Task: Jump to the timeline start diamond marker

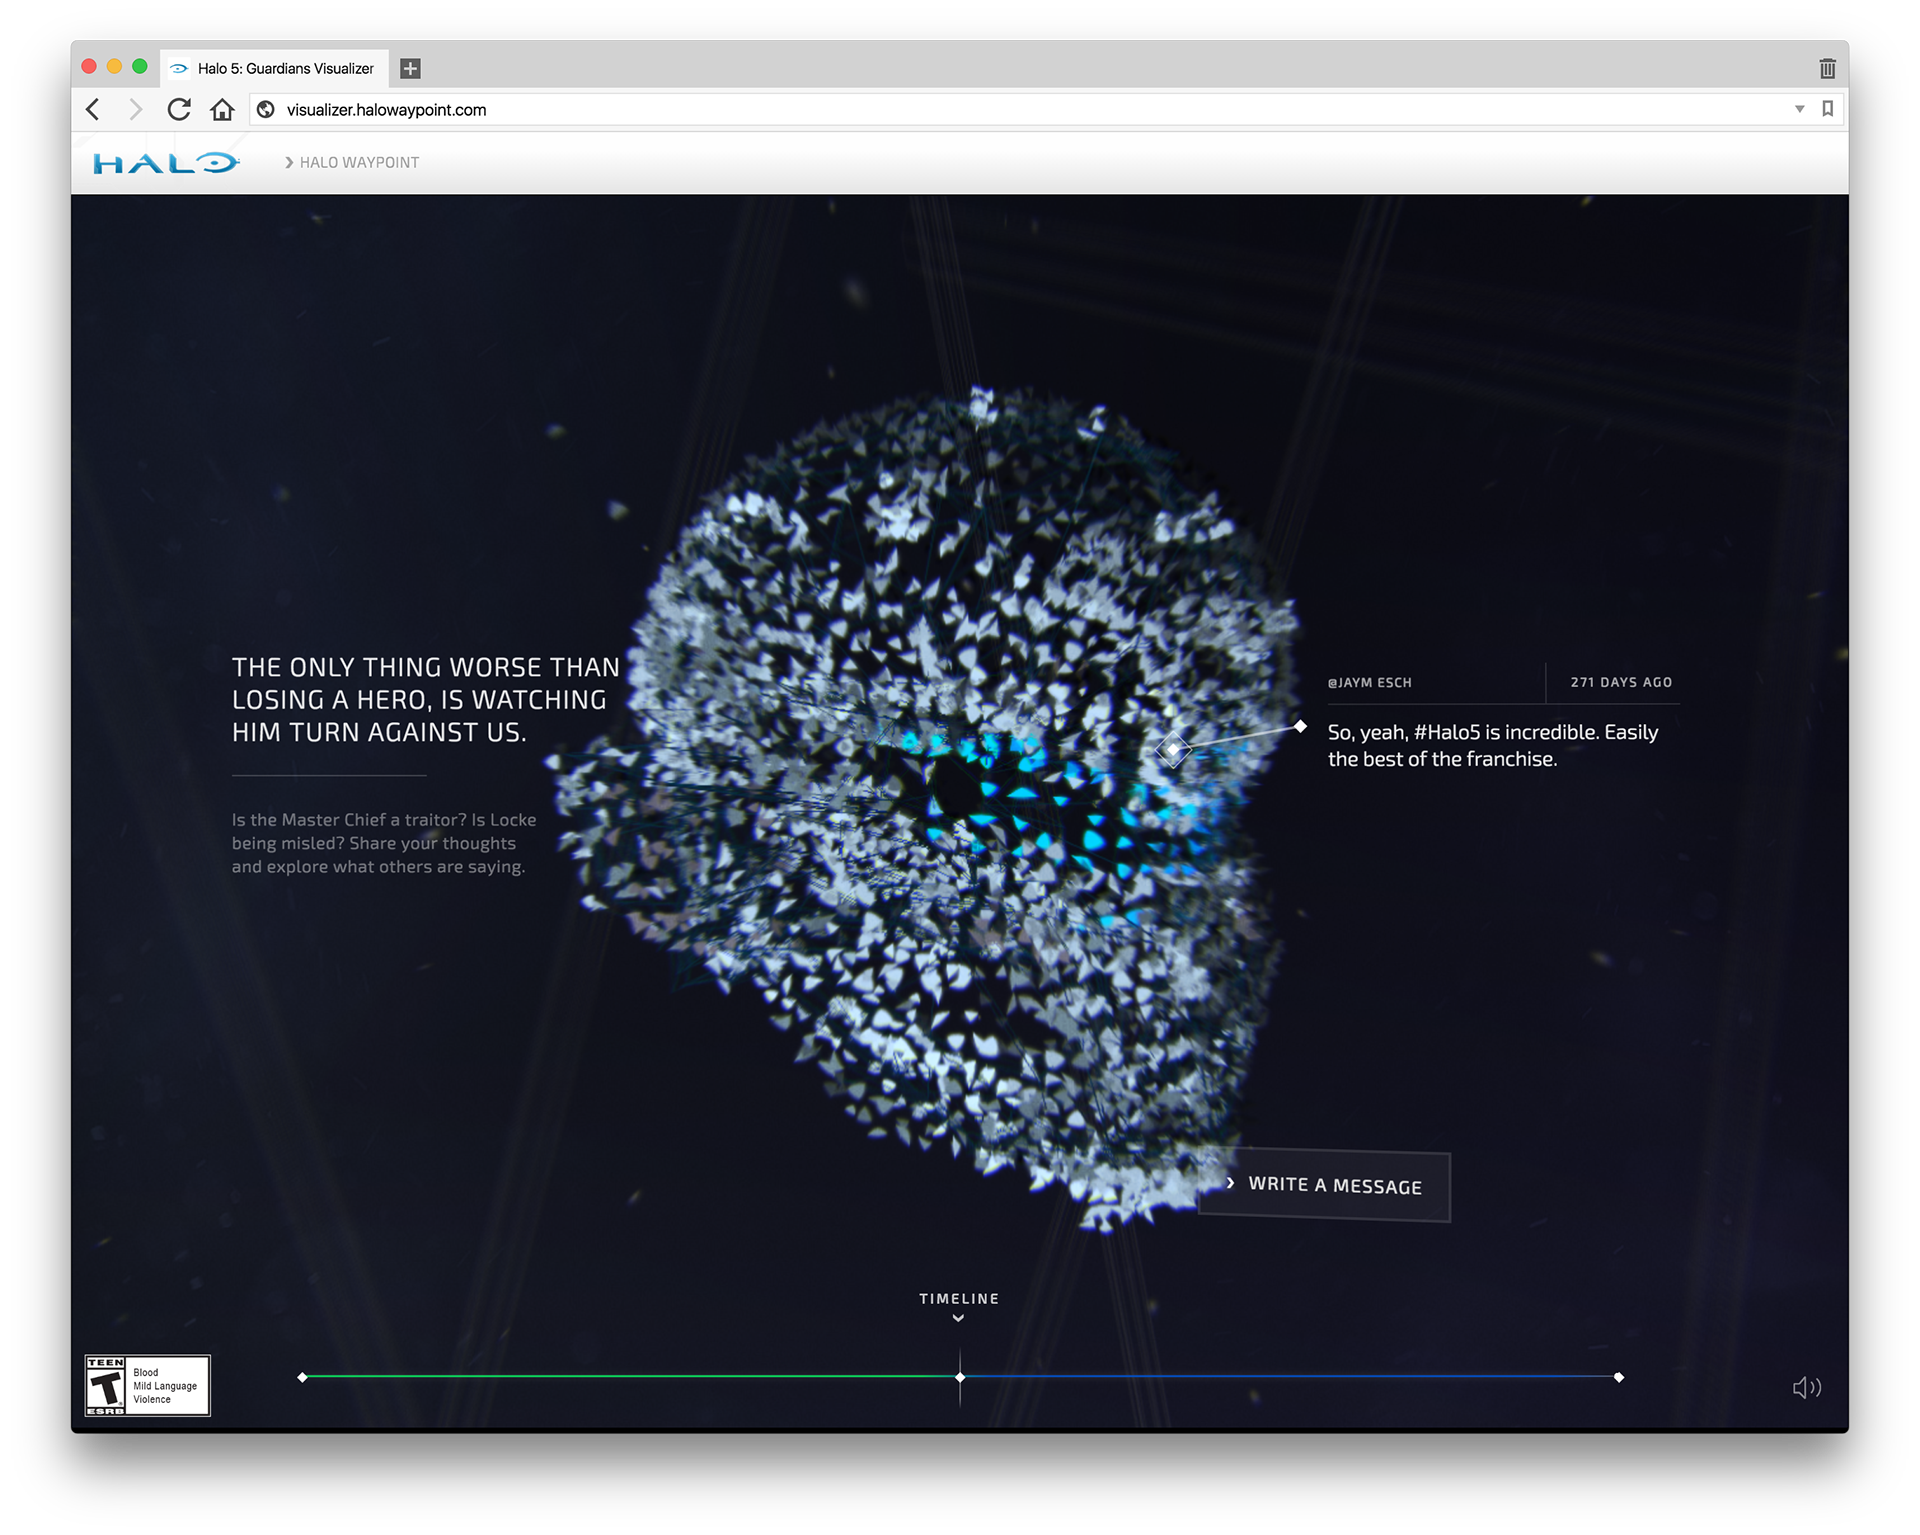Action: click(302, 1377)
